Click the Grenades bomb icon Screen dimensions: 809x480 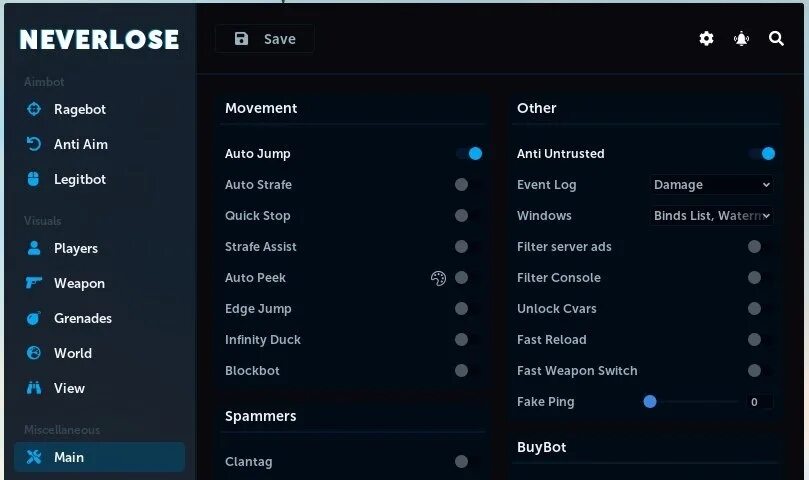34,318
